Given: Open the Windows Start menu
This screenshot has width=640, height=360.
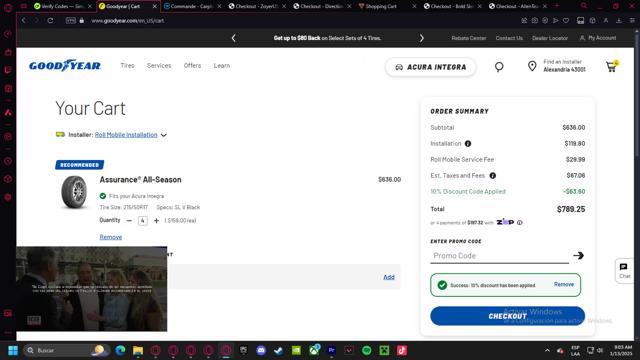Looking at the screenshot, I should (13, 350).
